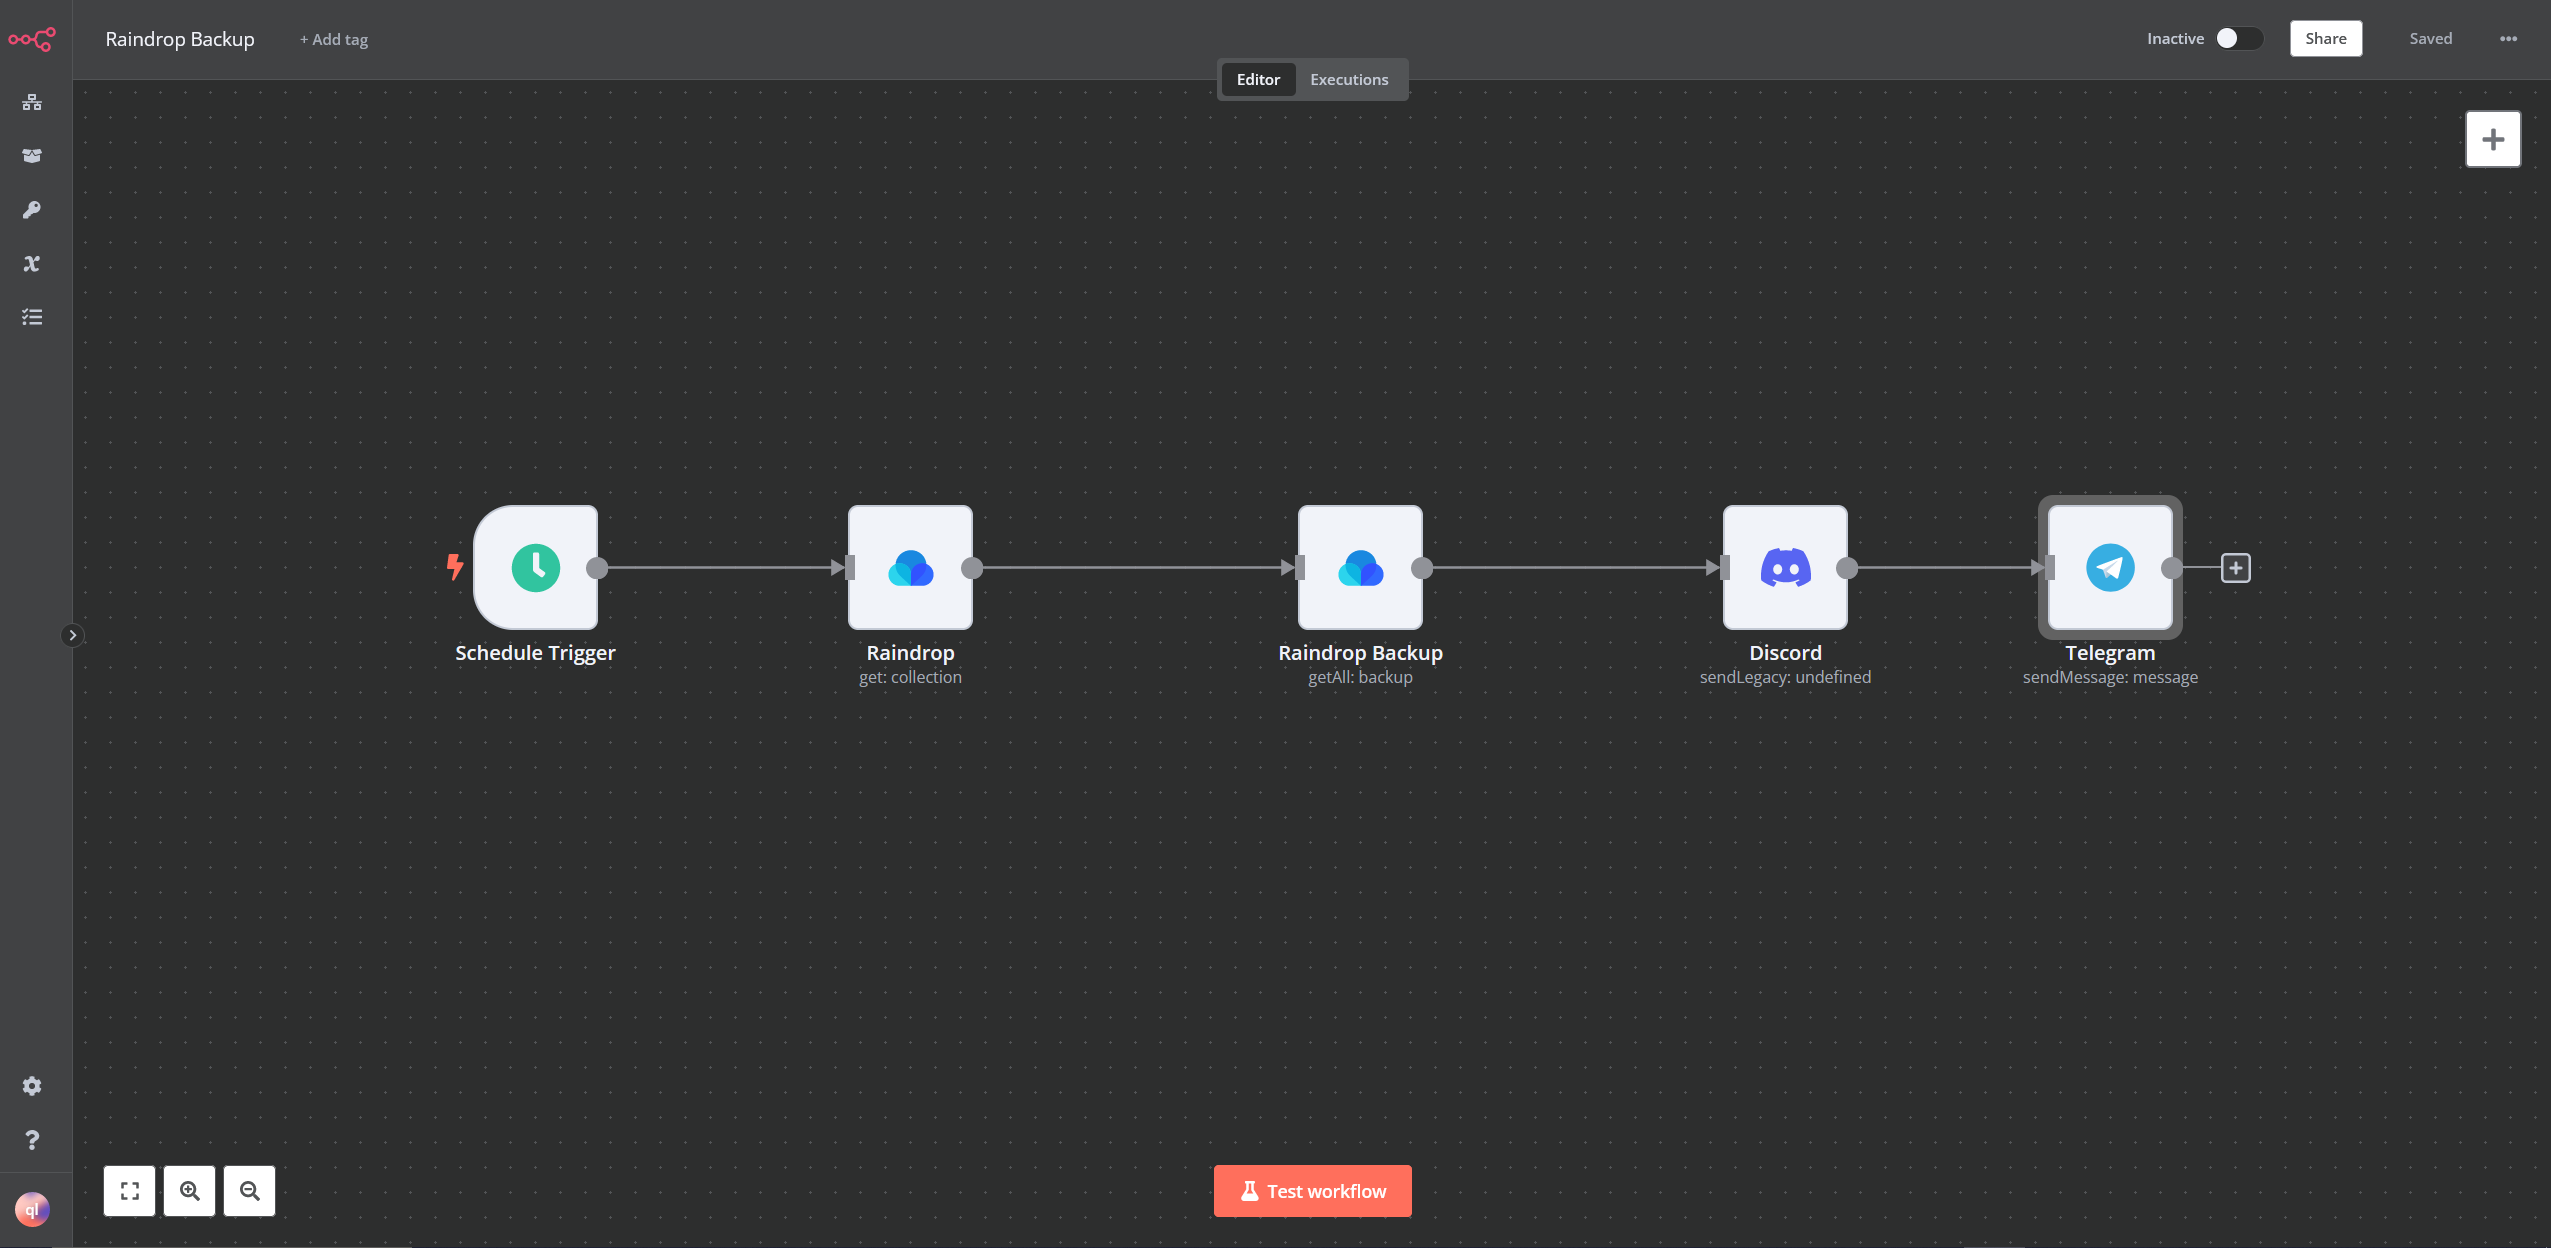Image resolution: width=2551 pixels, height=1248 pixels.
Task: Switch to the Executions tab
Action: 1349,79
